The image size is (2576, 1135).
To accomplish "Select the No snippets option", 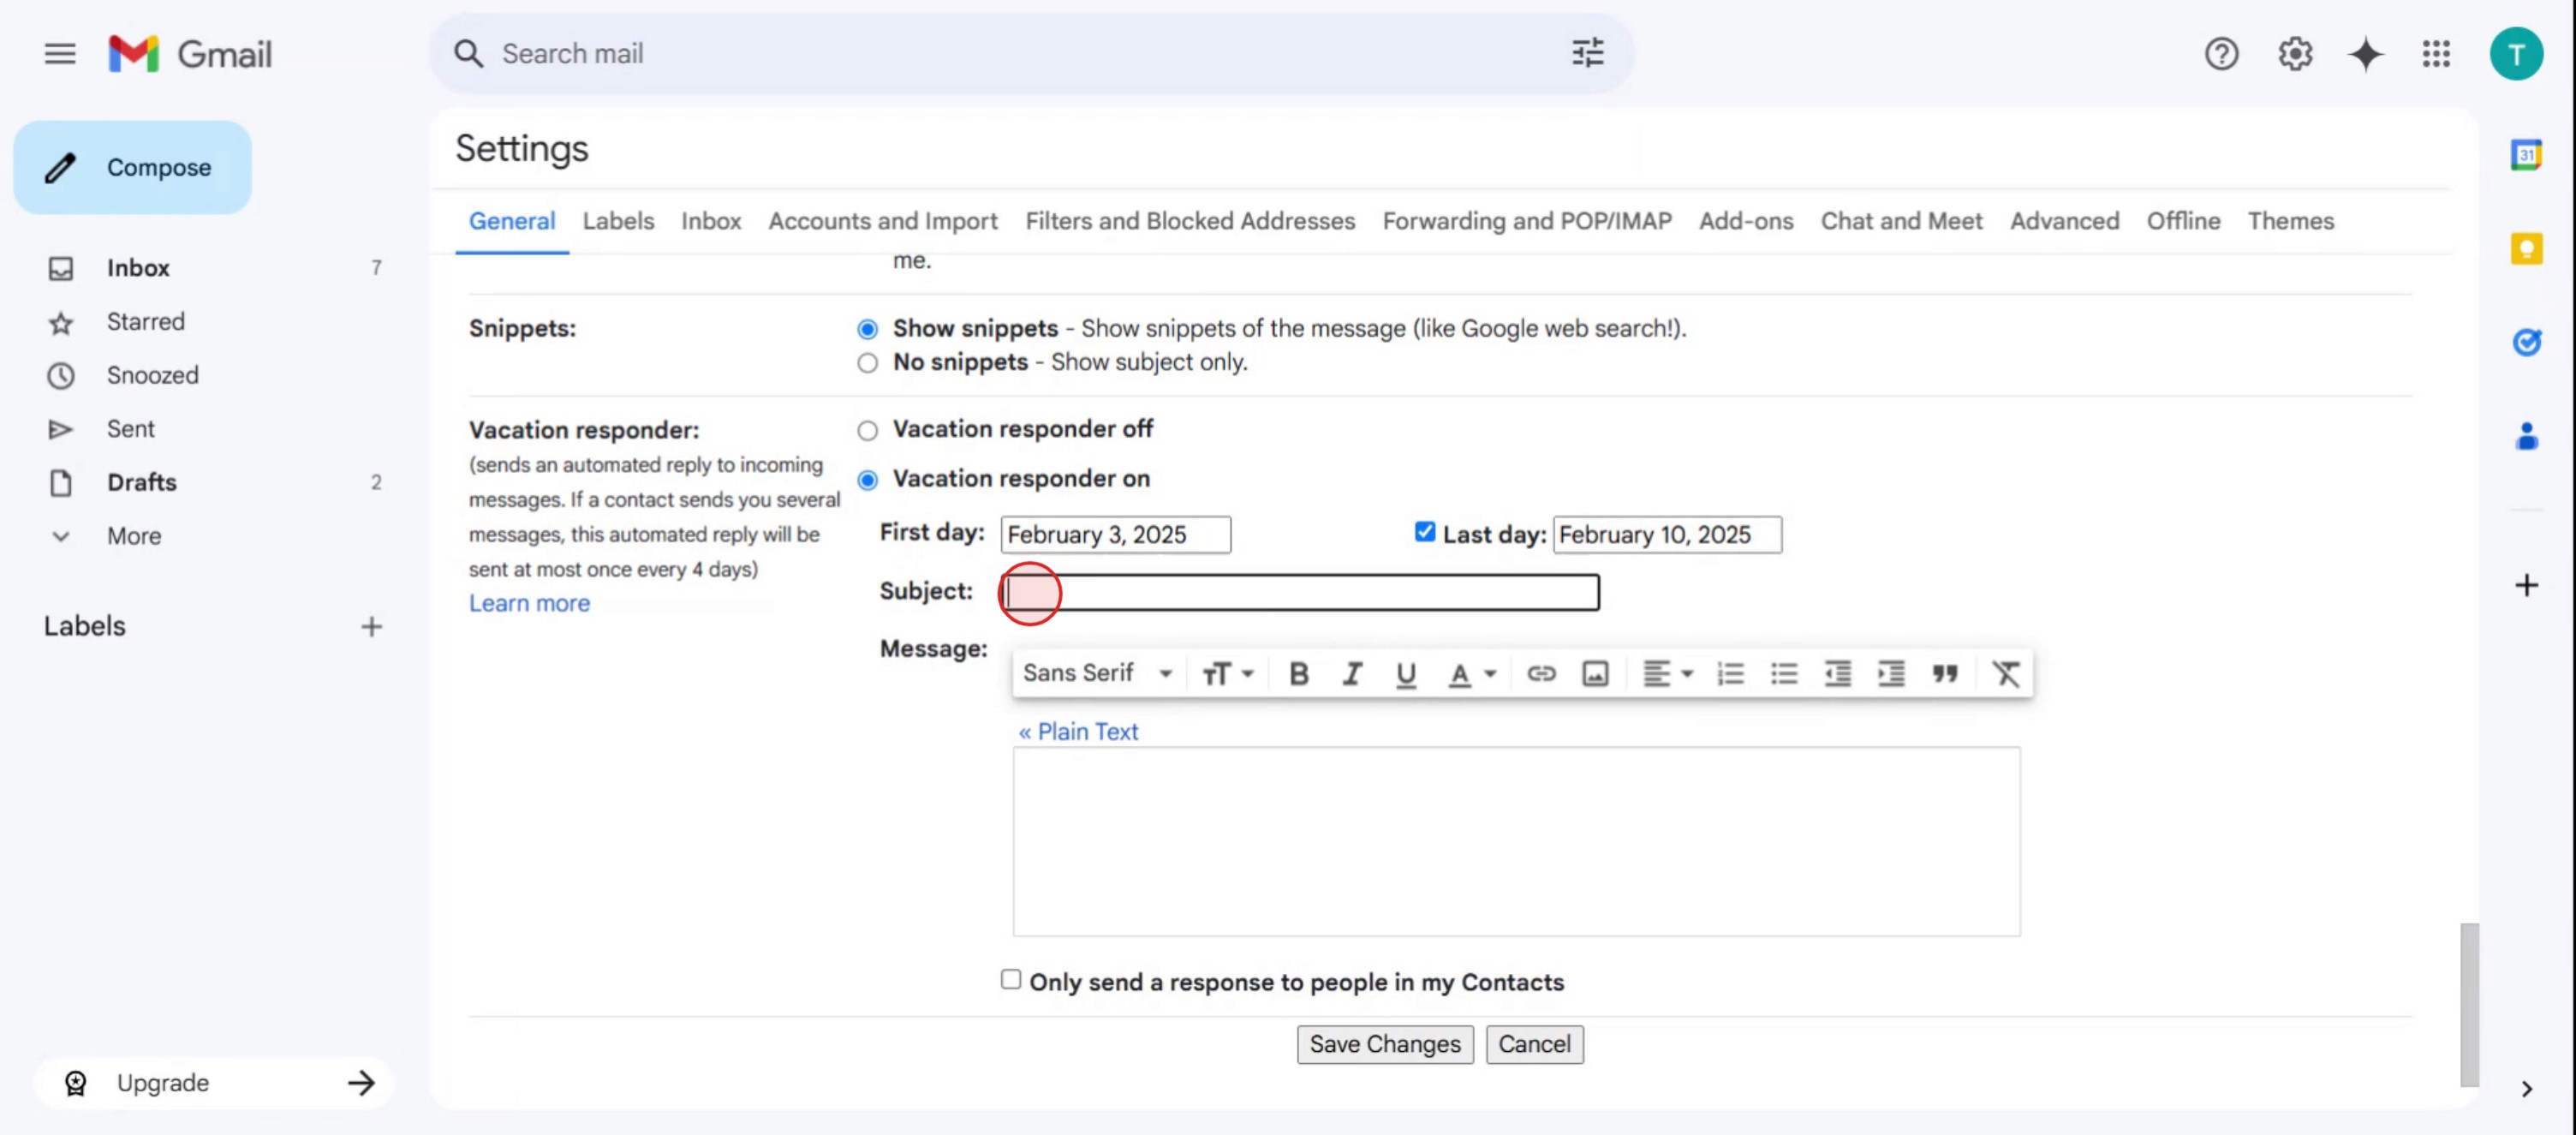I will pyautogui.click(x=867, y=363).
